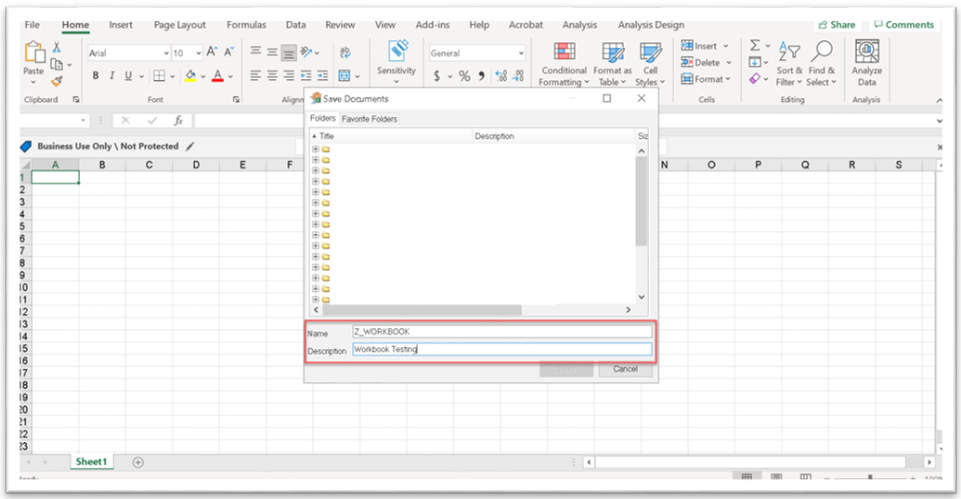Toggle Bold formatting
The height and width of the screenshot is (499, 961).
click(96, 76)
